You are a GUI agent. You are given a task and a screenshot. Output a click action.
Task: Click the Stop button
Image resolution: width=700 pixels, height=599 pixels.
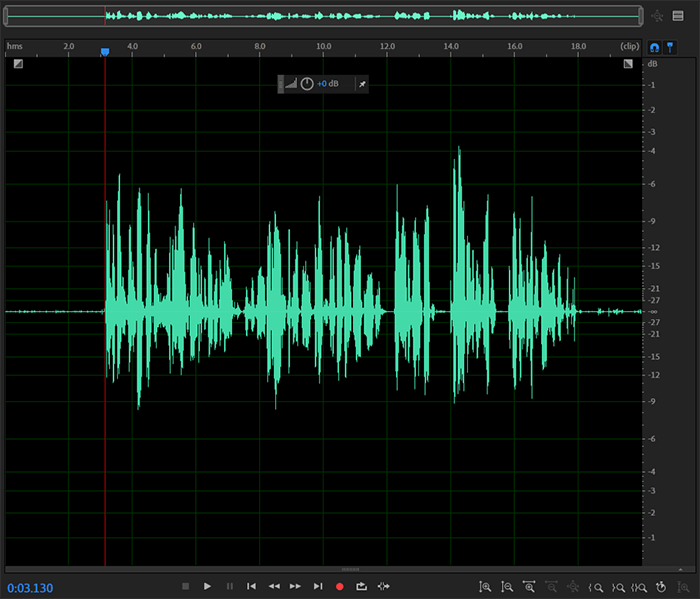pos(185,586)
